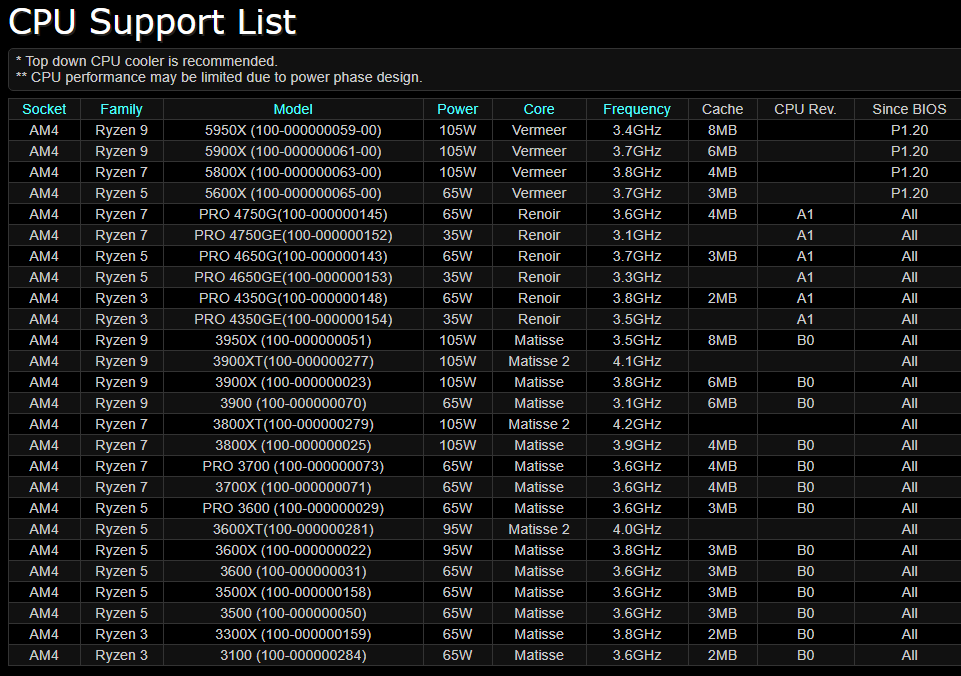This screenshot has width=961, height=676.
Task: Click All BIOS in the 3900X row
Action: coord(910,382)
